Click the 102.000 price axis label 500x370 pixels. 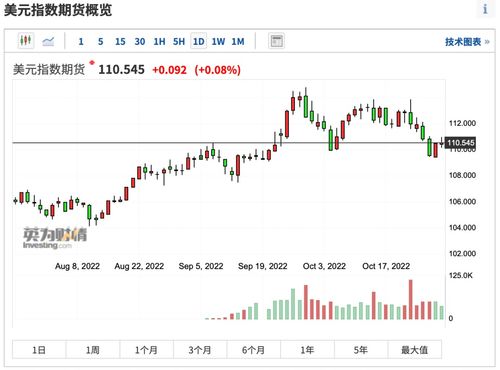[462, 253]
